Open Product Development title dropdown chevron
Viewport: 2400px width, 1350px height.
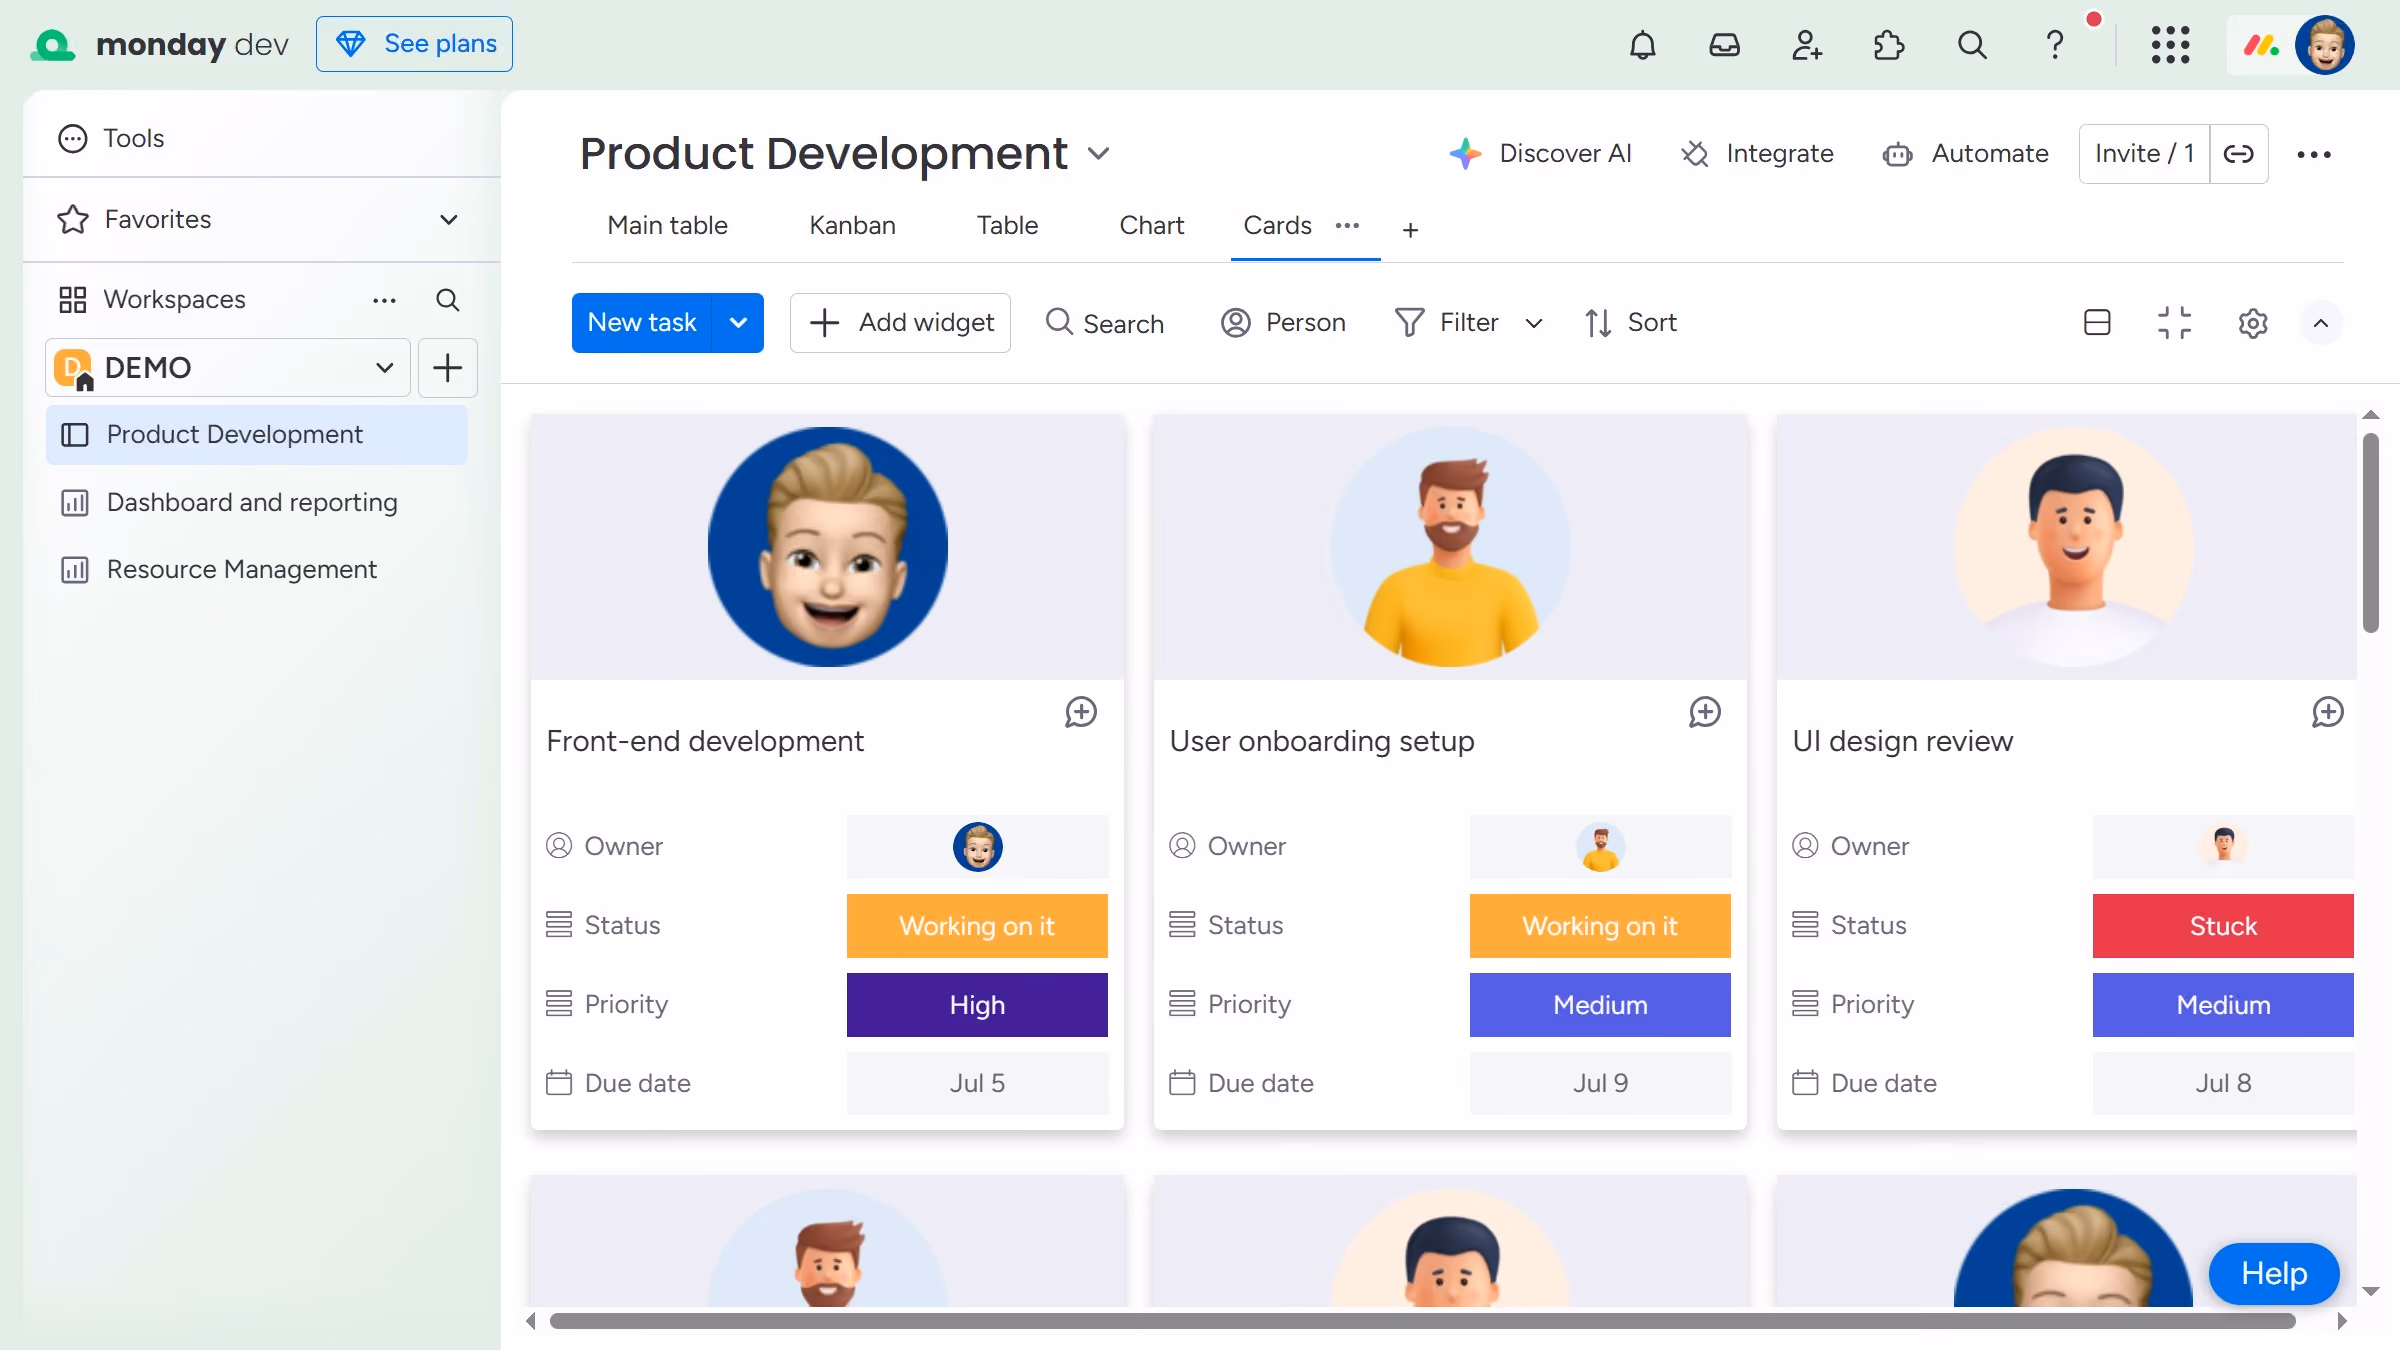tap(1098, 154)
